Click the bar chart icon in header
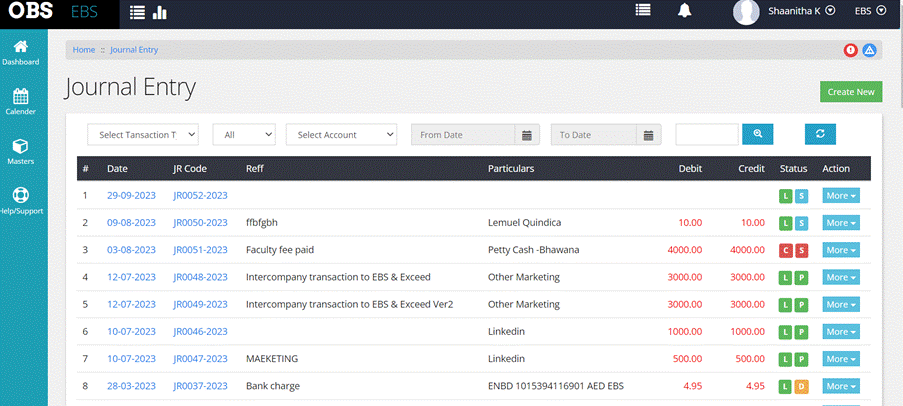The image size is (903, 406). click(160, 12)
